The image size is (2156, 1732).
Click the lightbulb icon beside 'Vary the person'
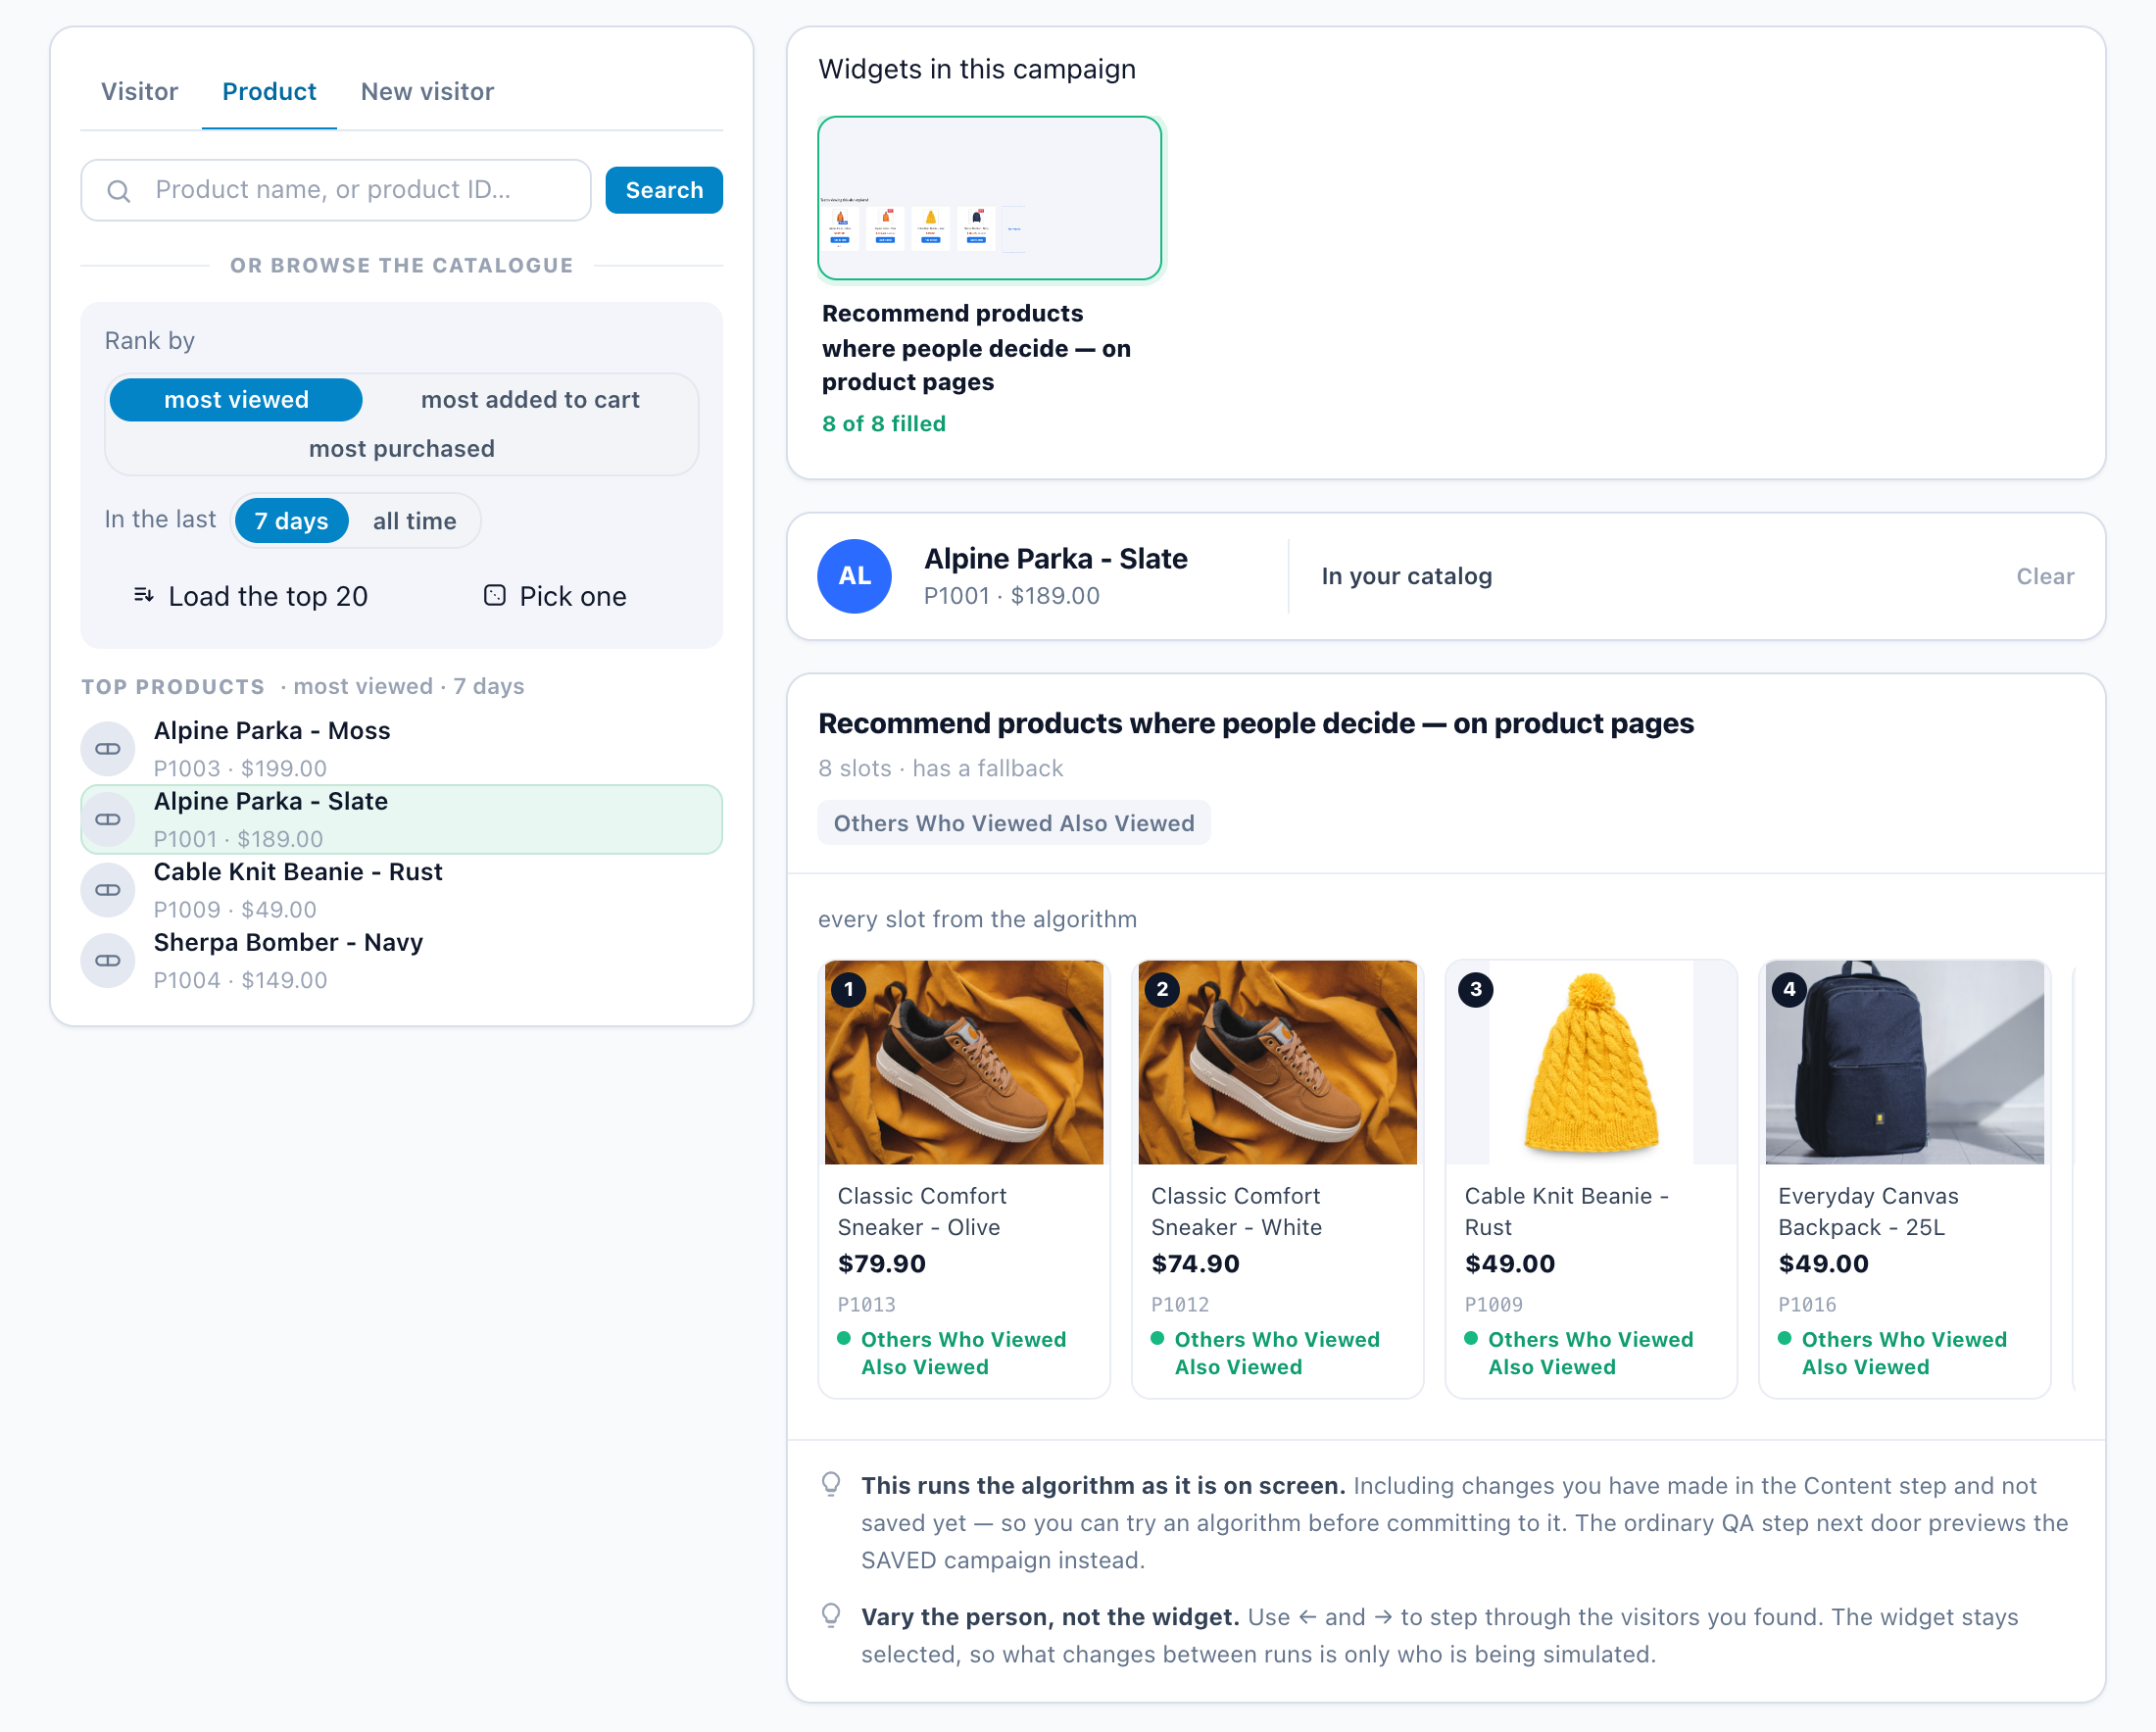pyautogui.click(x=831, y=1615)
